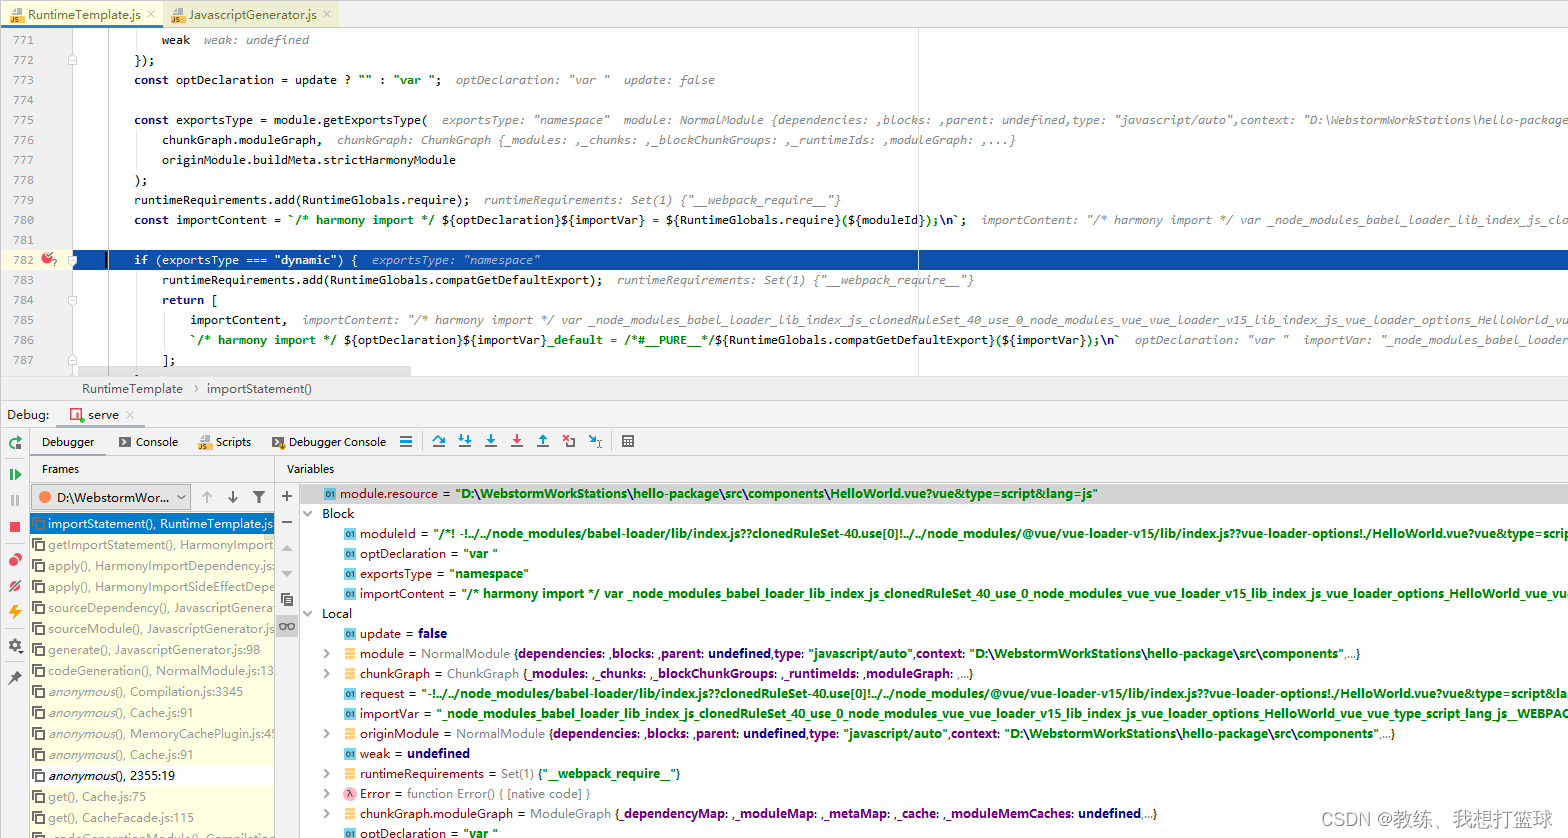Close the serve debug tab
Image resolution: width=1568 pixels, height=838 pixels.
coord(130,415)
